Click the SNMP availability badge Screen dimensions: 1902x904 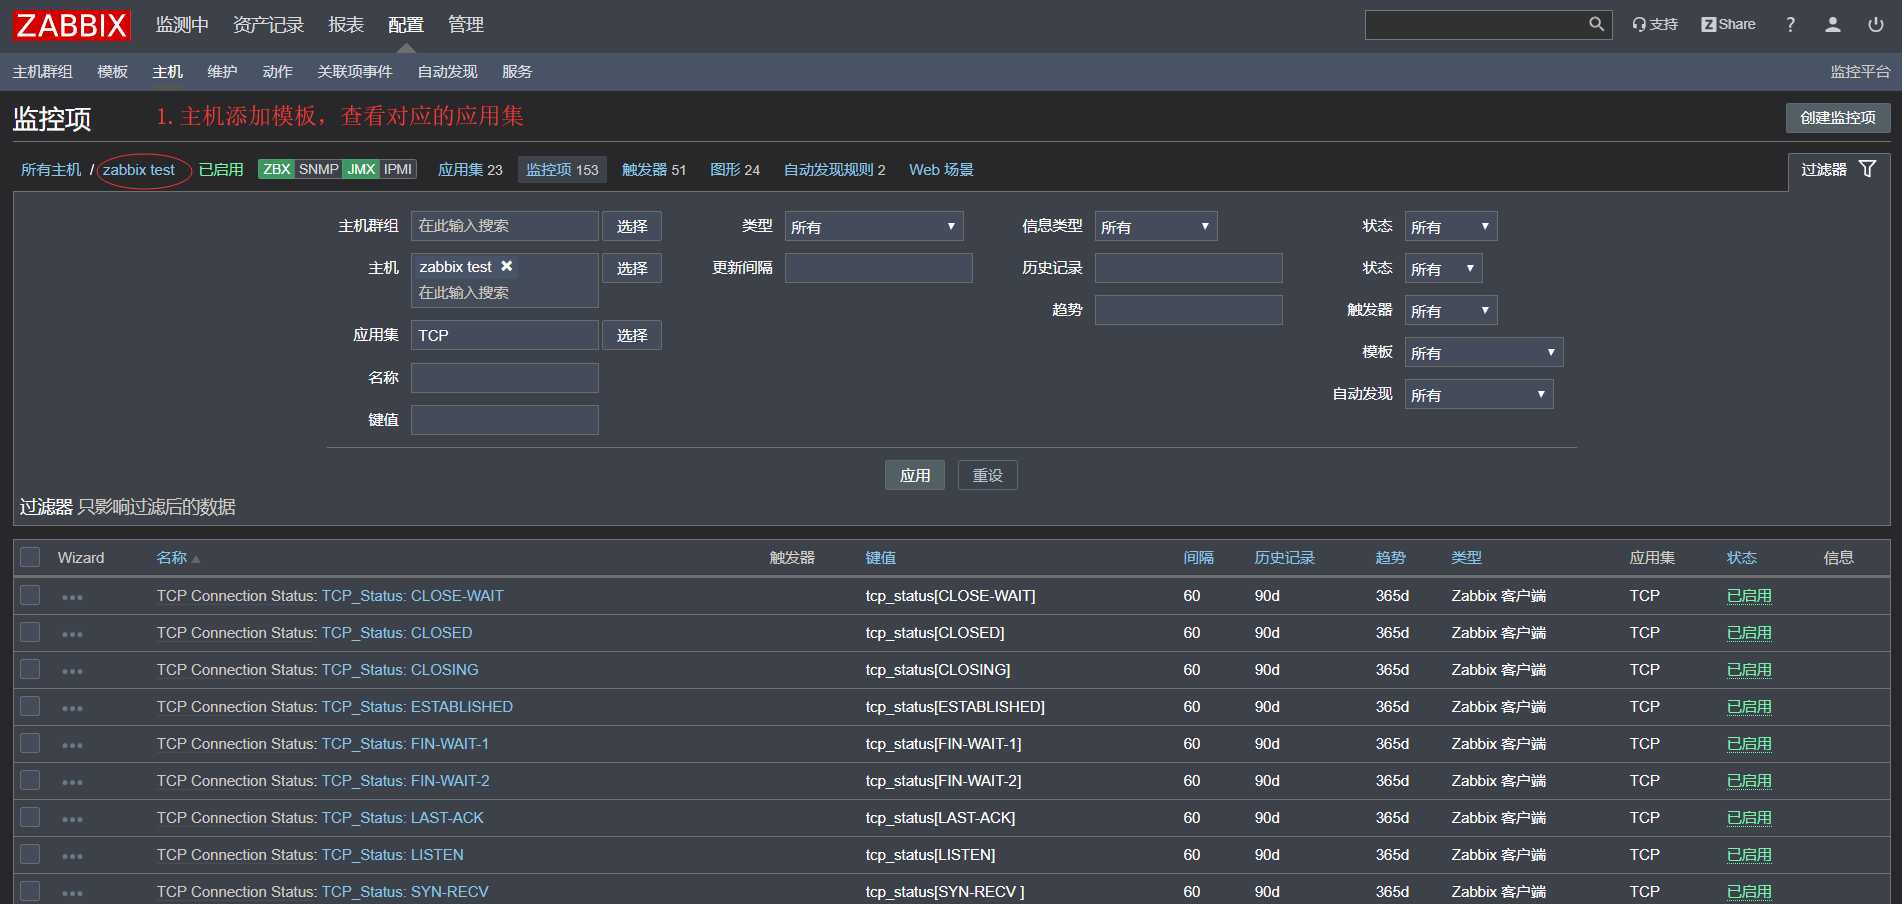[319, 169]
